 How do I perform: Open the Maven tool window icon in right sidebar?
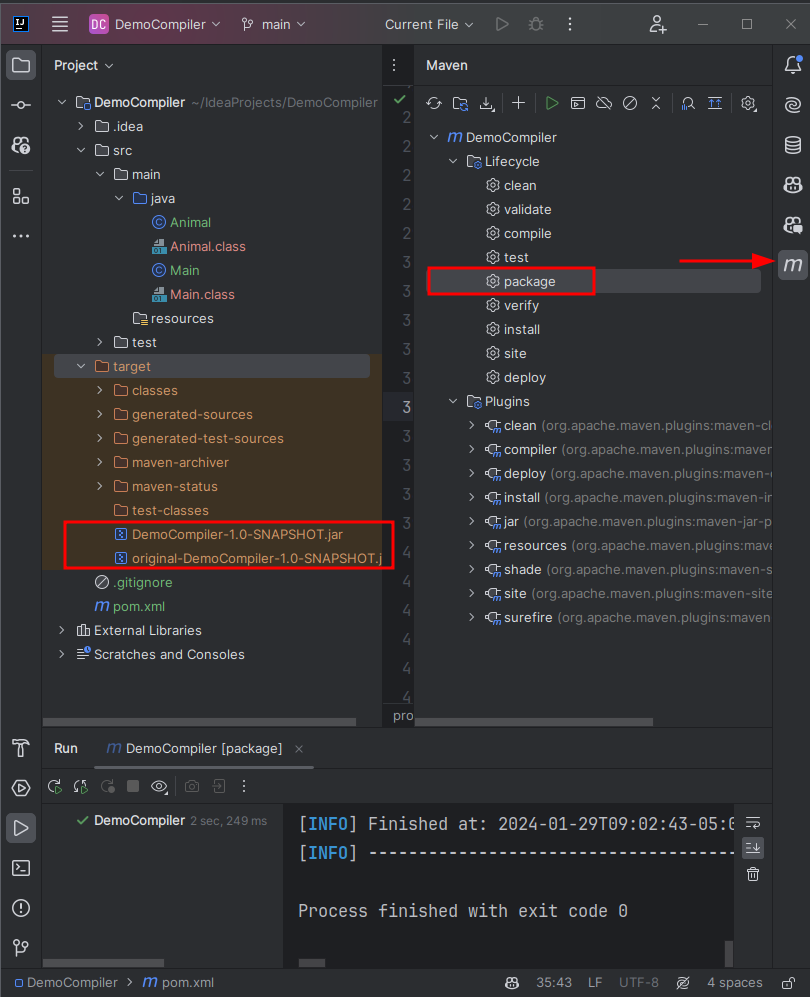[793, 265]
